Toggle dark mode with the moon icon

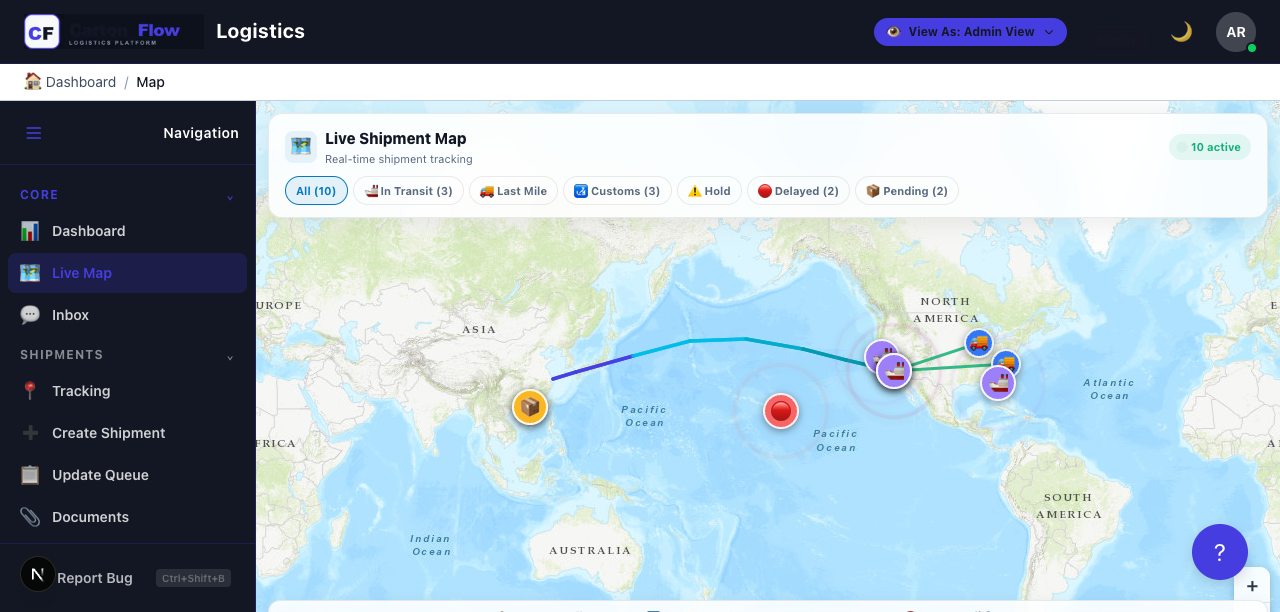pos(1180,31)
